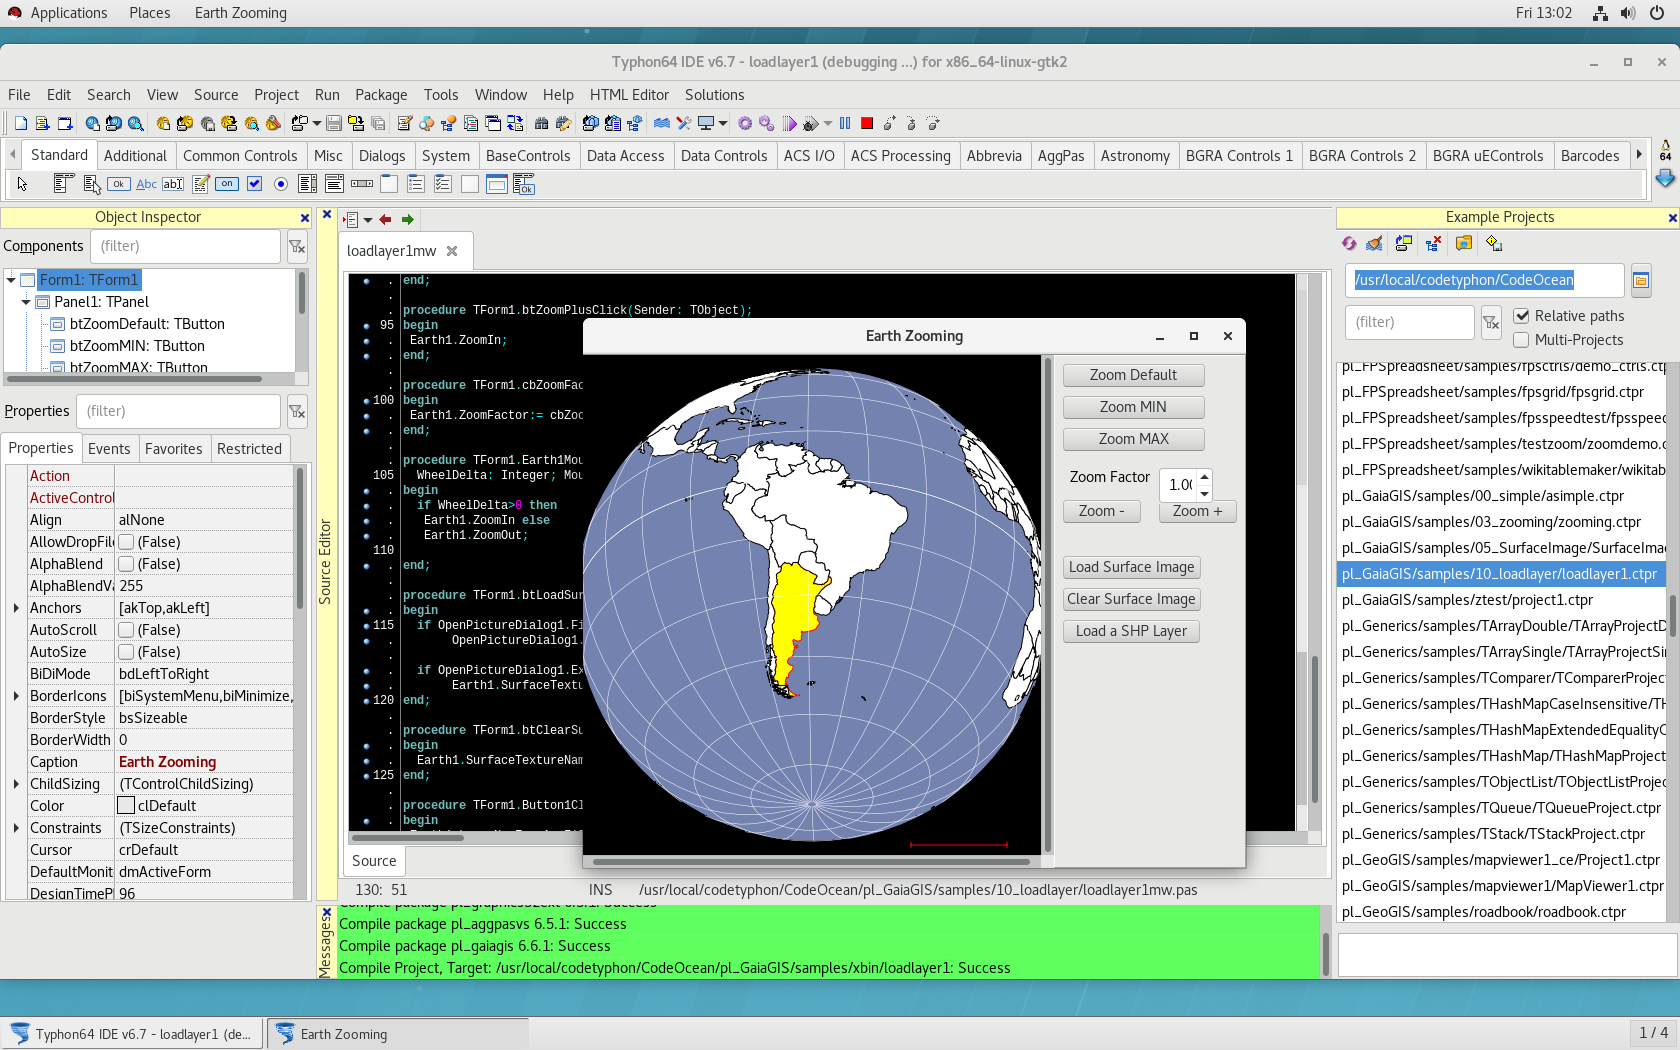Screen dimensions: 1680x1050
Task: Select the TEdit component from palette
Action: (x=173, y=184)
